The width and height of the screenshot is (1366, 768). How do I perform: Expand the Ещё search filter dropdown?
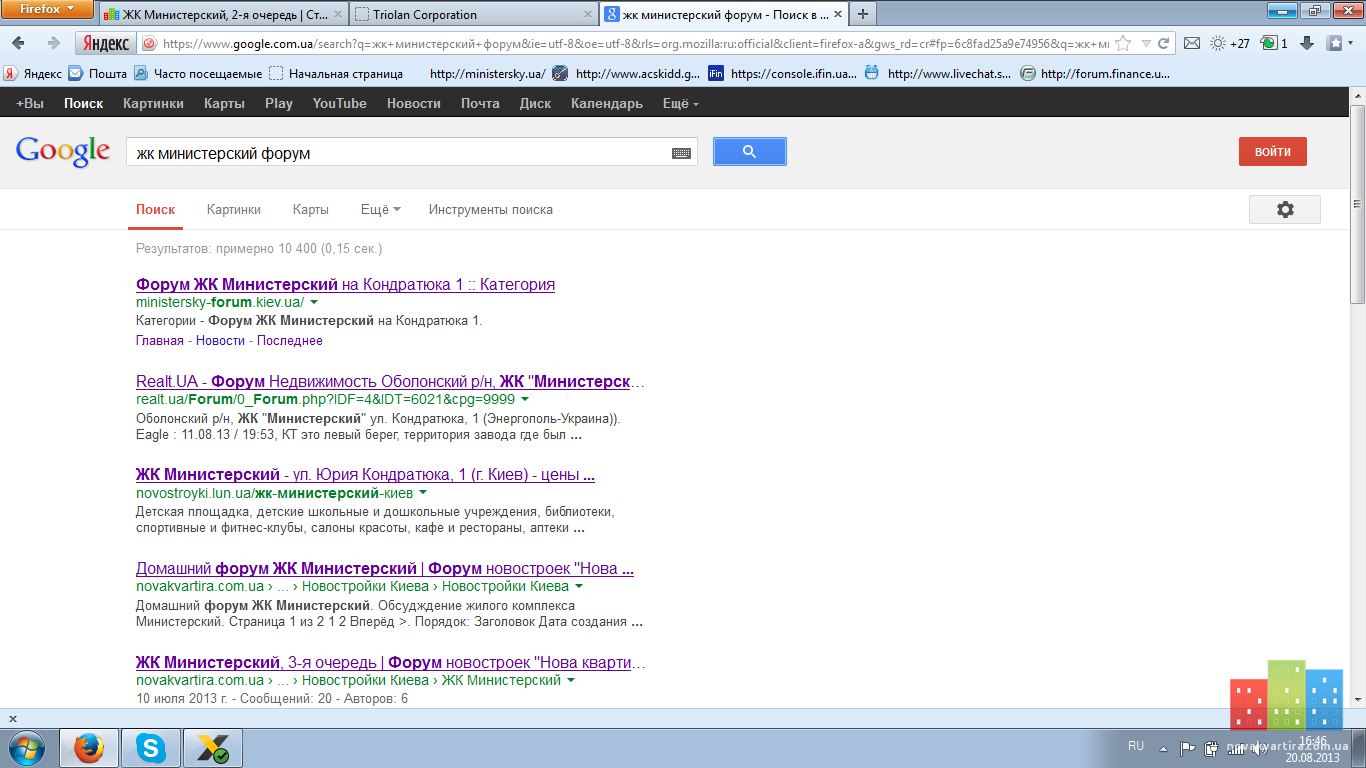coord(380,209)
